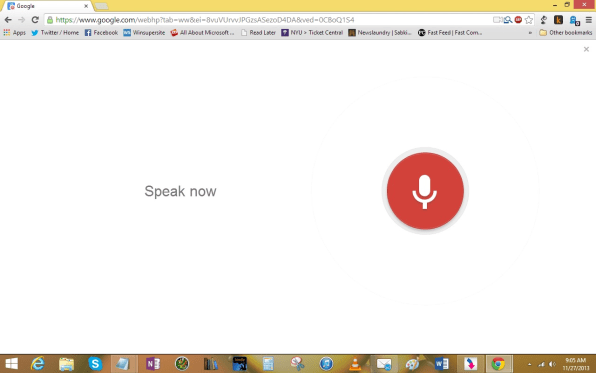Screen dimensions: 596x373
Task: Open the Facebook bookmark
Action: (101, 33)
